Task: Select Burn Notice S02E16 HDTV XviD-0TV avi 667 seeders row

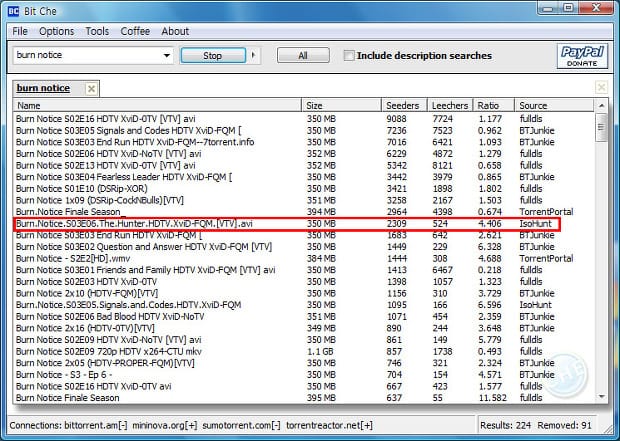Action: tap(304, 386)
